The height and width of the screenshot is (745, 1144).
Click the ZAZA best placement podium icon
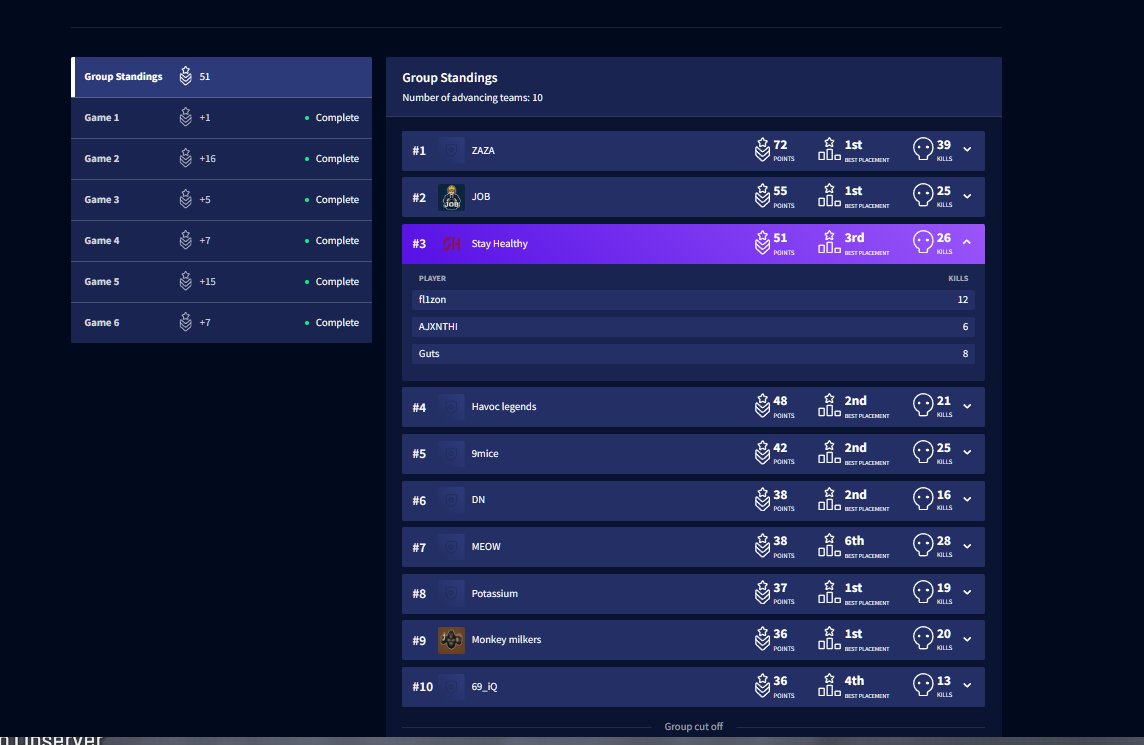(829, 149)
